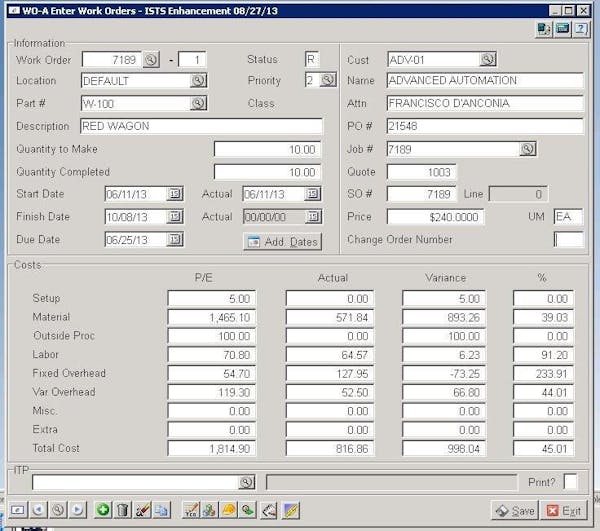Click the Exit button
Image resolution: width=600 pixels, height=531 pixels.
564,511
